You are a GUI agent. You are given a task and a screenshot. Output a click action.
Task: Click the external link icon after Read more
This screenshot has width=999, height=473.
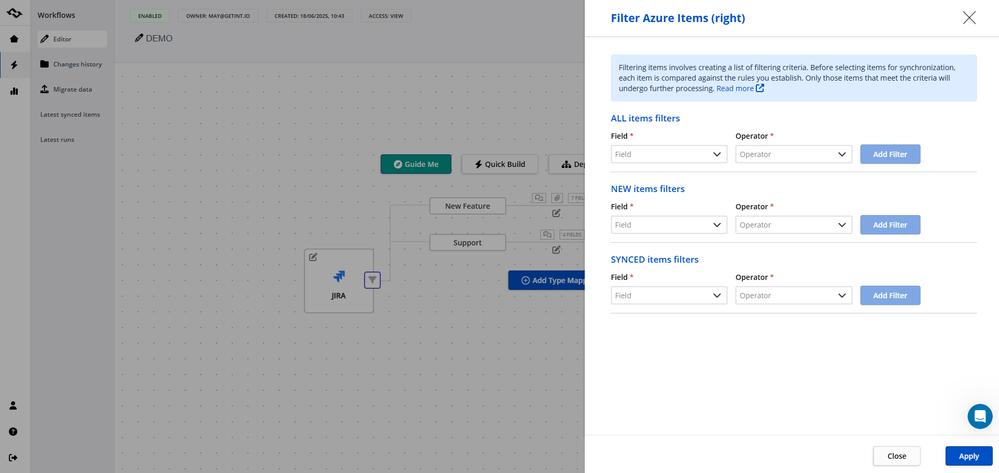click(x=760, y=89)
